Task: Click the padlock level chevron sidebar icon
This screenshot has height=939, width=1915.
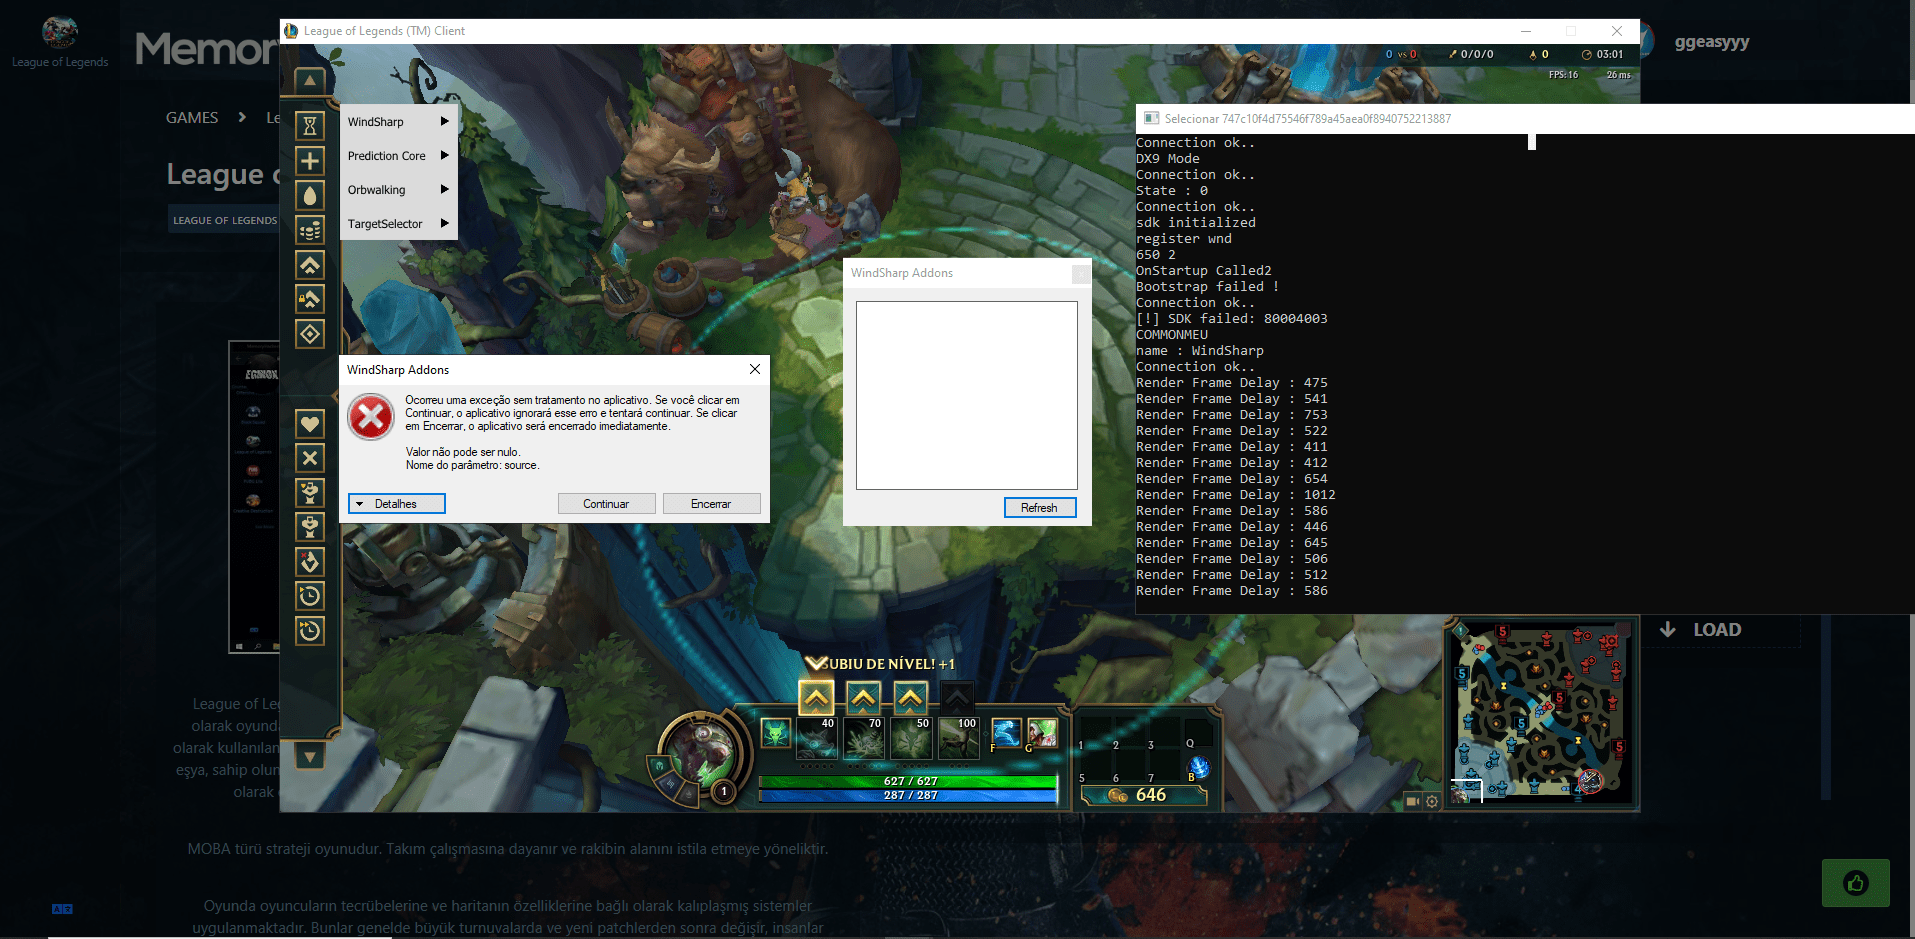Action: click(x=310, y=299)
